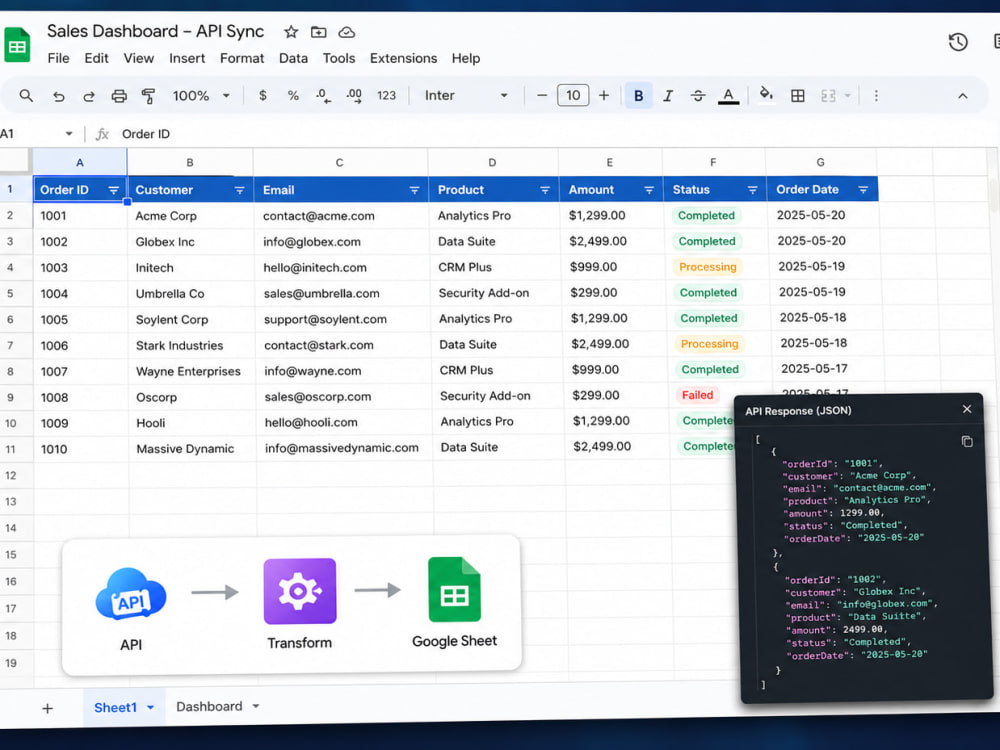1000x750 pixels.
Task: Click the font size field showing 10
Action: (x=573, y=96)
